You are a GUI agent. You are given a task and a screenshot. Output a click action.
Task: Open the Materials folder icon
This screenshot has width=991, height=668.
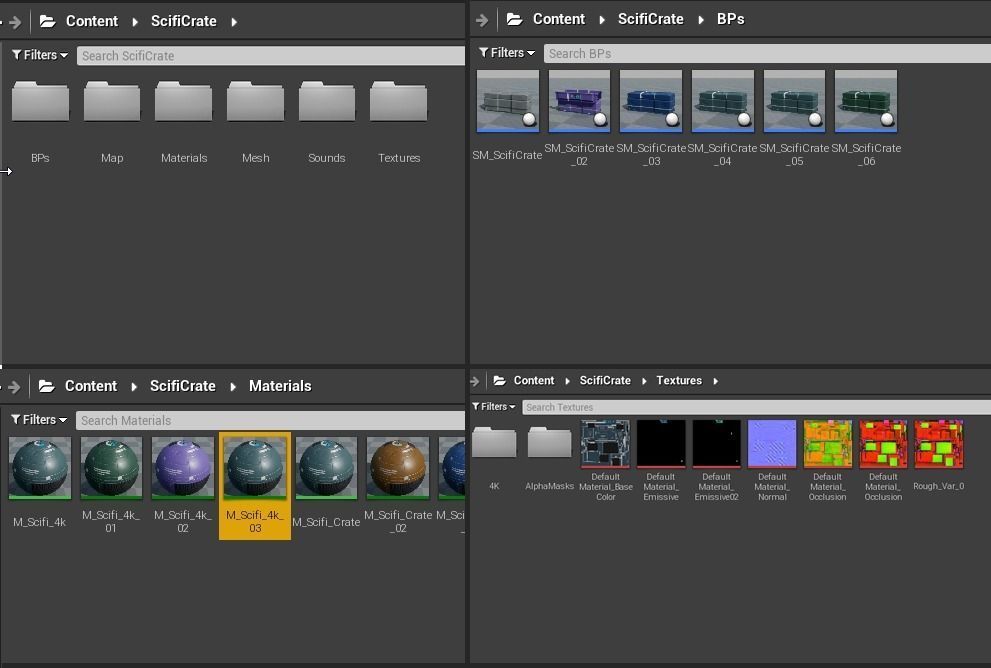tap(183, 101)
